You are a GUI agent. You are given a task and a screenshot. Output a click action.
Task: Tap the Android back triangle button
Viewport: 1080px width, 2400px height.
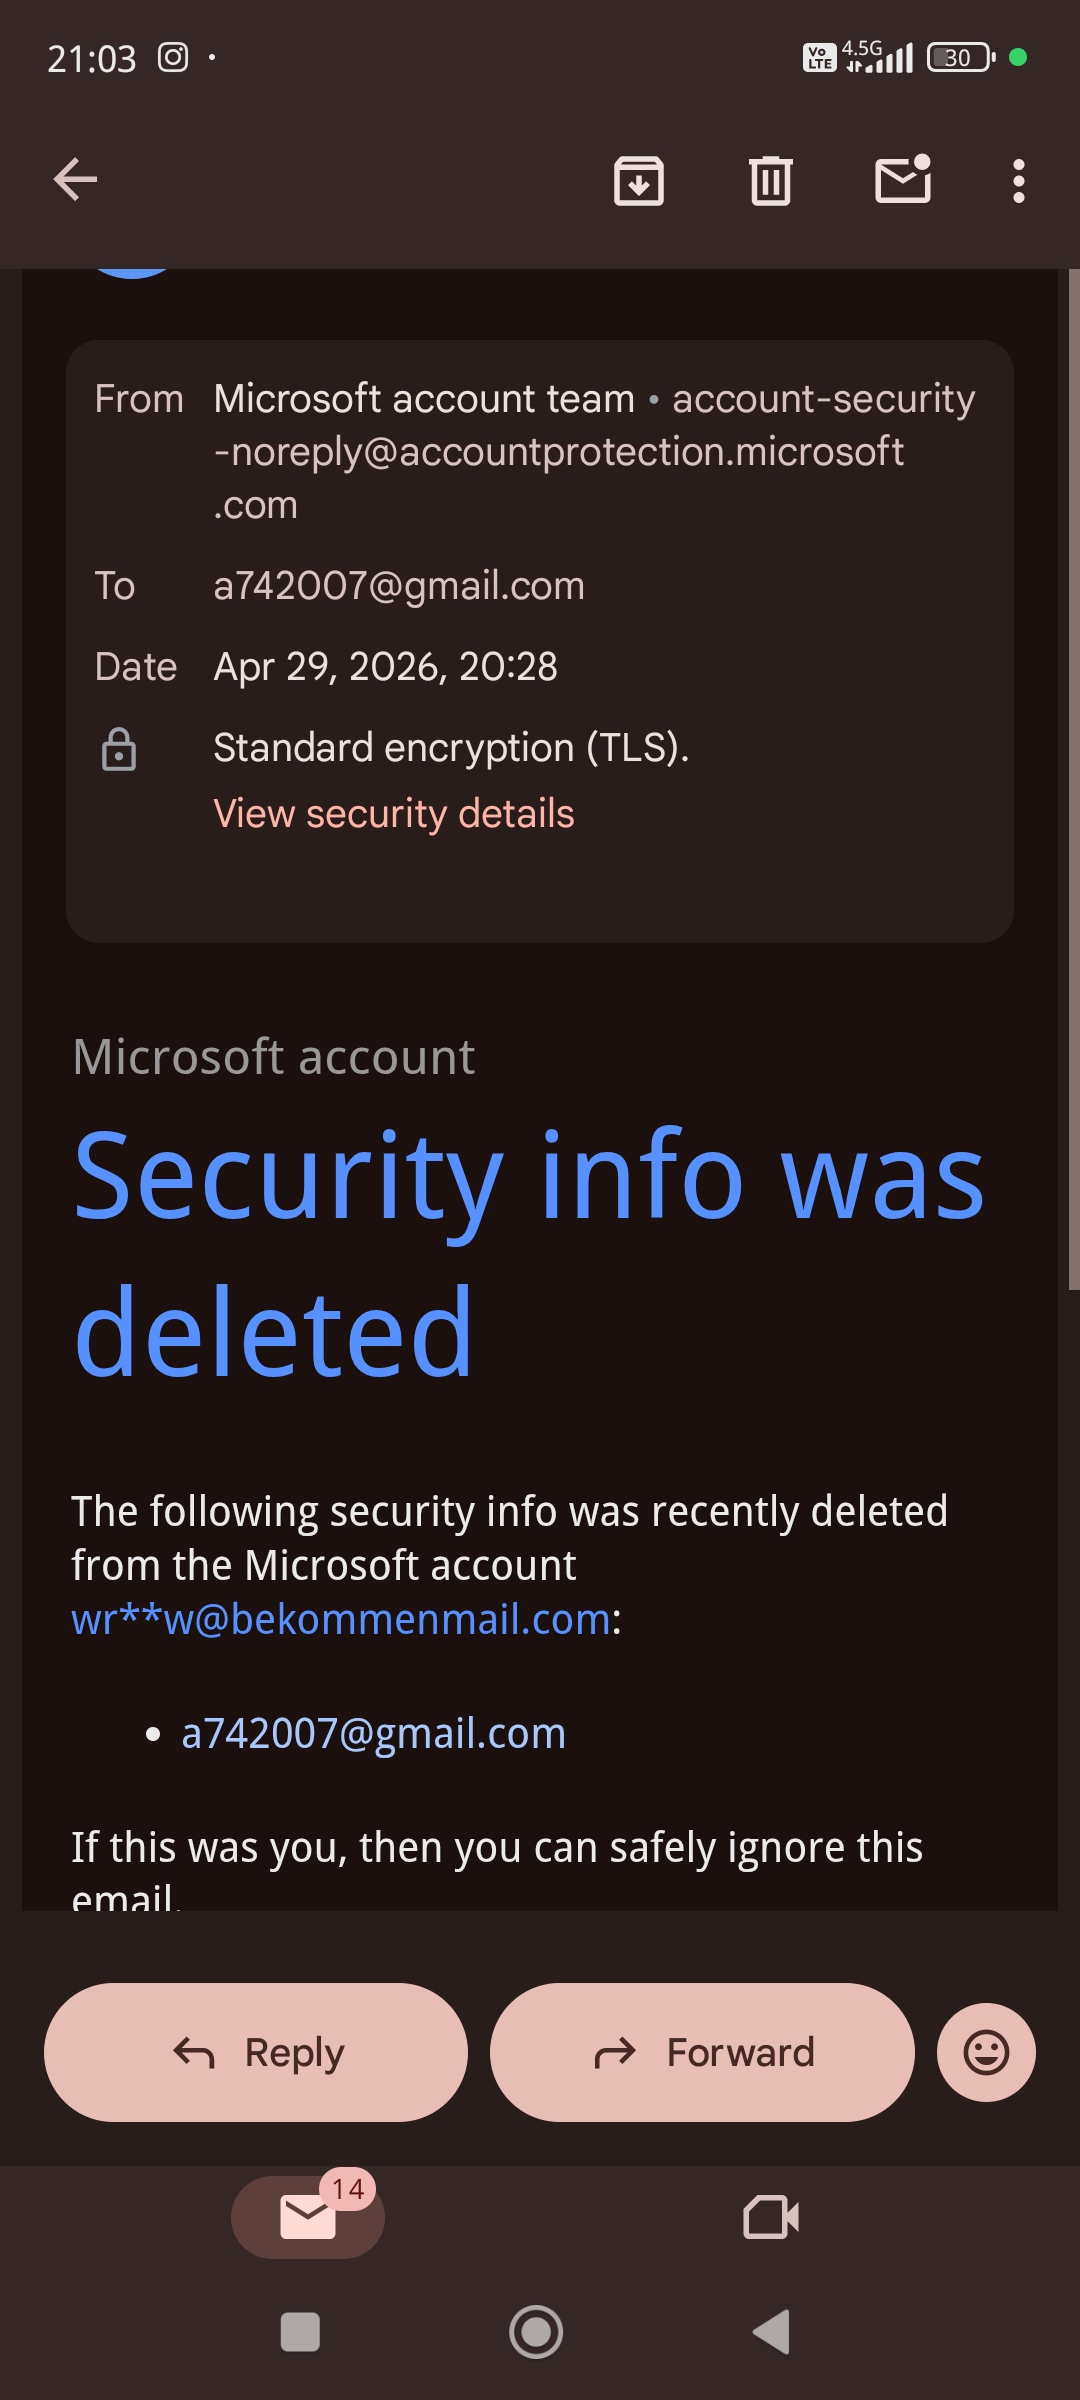point(772,2332)
